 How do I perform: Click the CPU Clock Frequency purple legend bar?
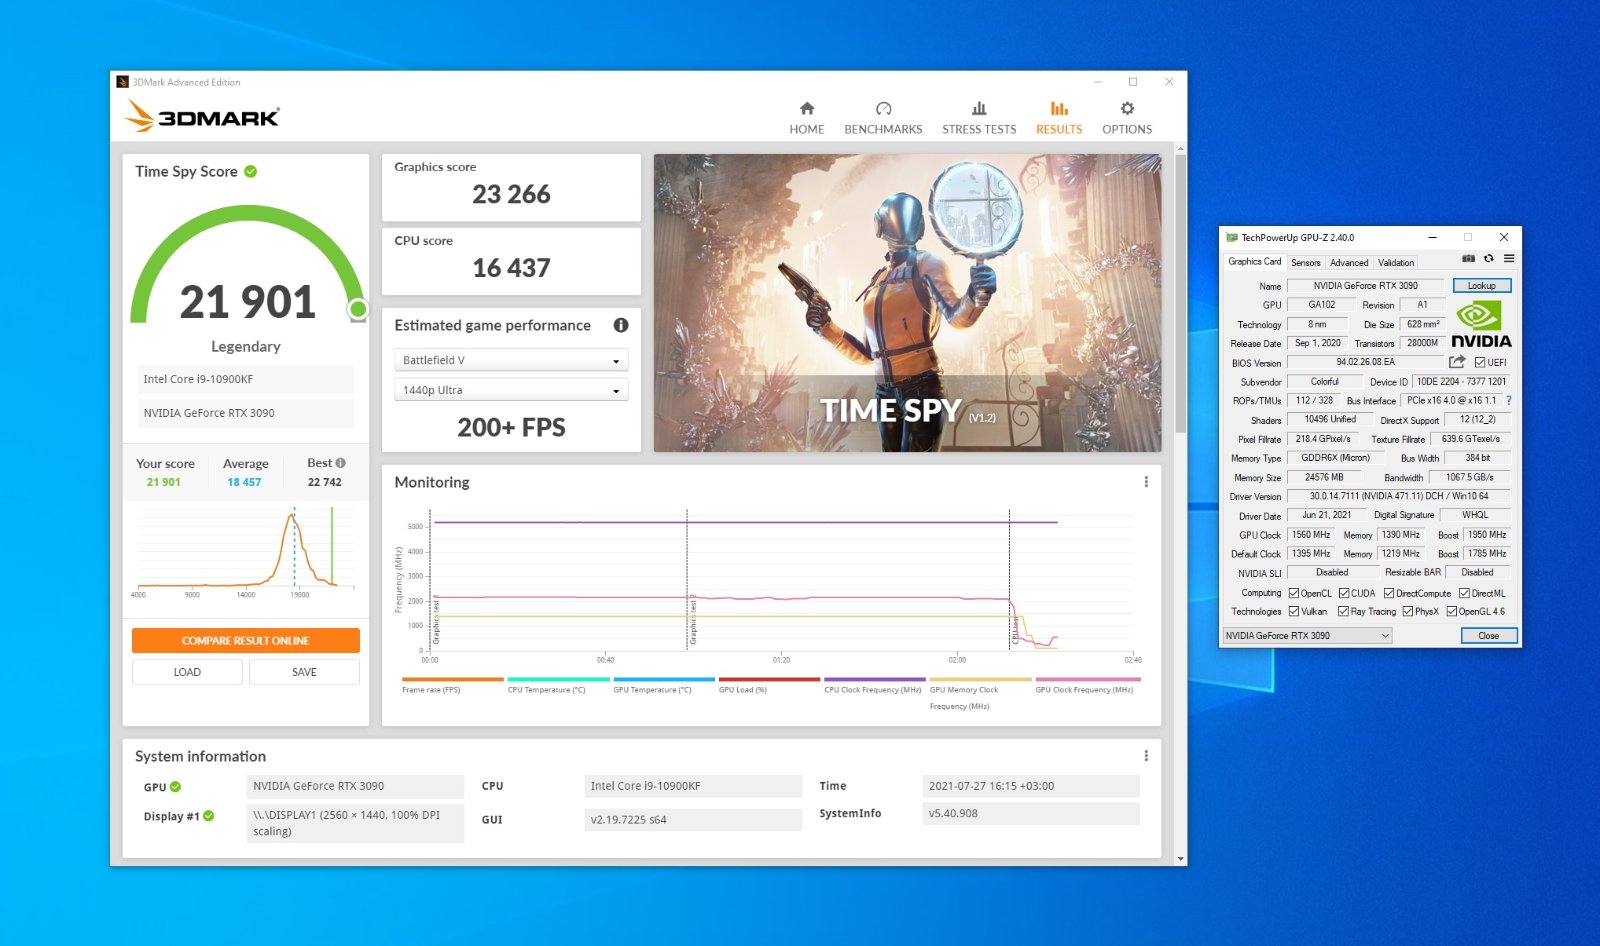point(875,679)
